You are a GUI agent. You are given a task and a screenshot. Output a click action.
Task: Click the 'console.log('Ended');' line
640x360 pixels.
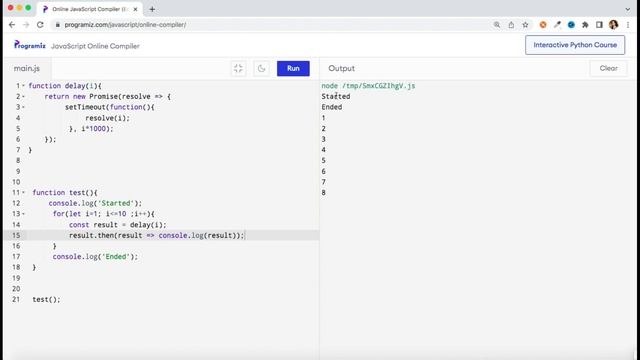click(95, 256)
